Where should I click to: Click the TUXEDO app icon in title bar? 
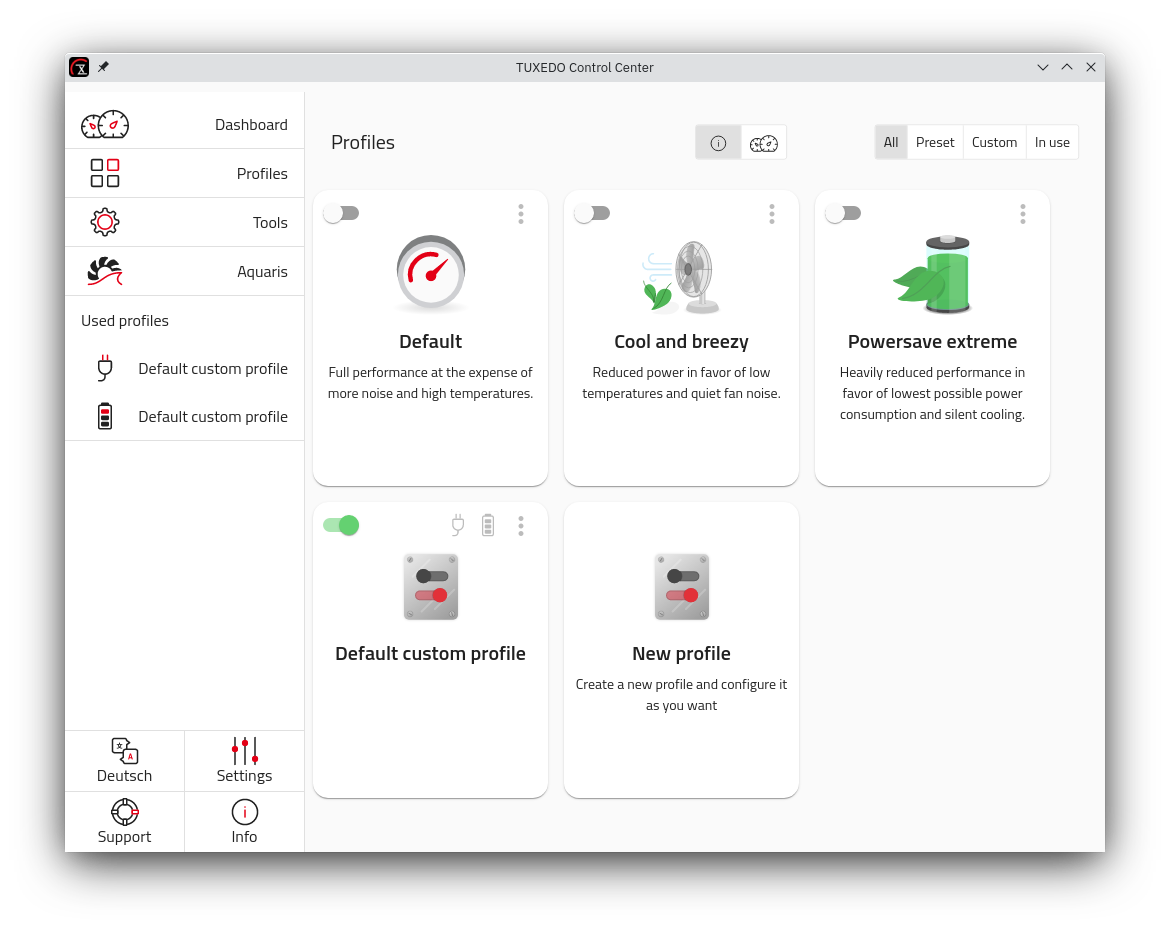[79, 67]
